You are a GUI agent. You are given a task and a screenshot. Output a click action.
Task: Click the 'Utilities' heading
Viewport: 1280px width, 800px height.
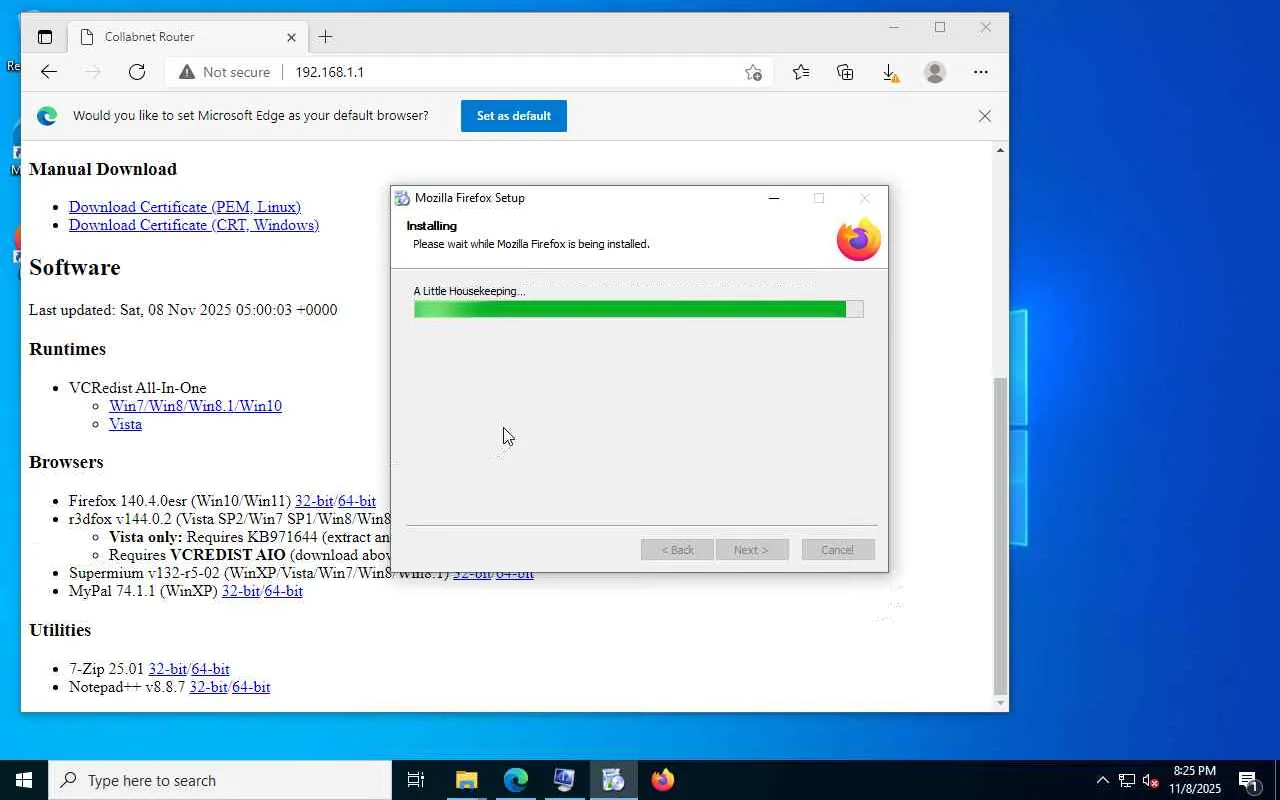point(60,630)
